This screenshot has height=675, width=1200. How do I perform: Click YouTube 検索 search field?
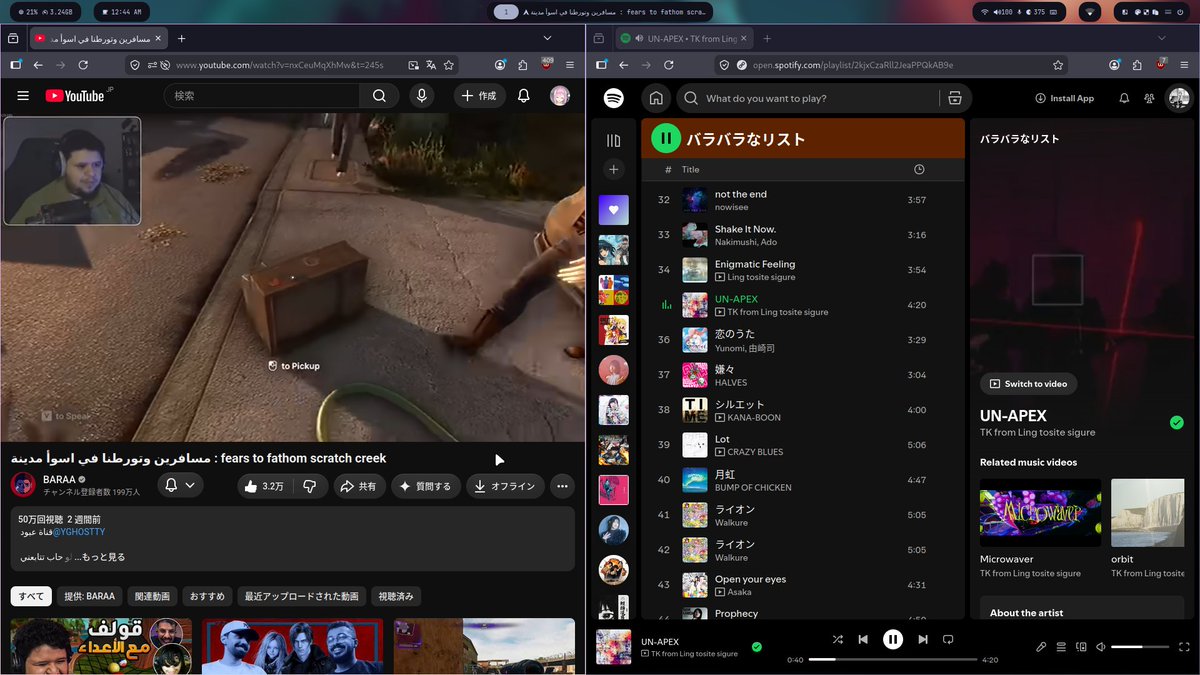[262, 96]
